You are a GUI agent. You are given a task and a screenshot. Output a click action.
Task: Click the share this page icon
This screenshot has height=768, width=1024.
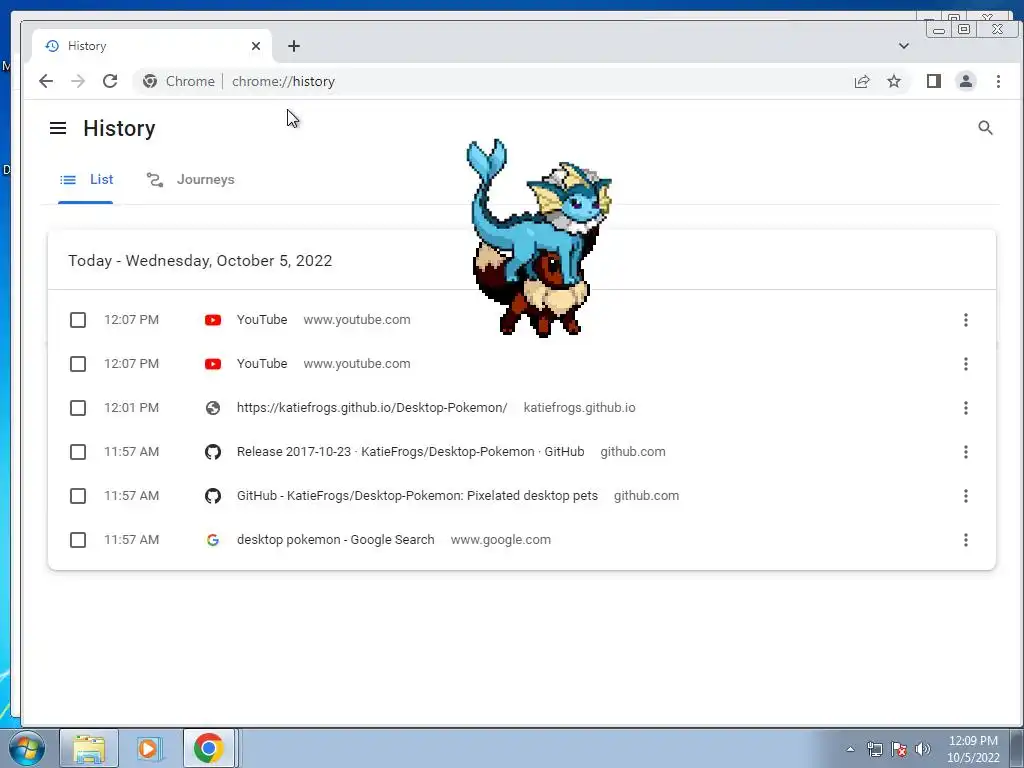click(x=862, y=81)
